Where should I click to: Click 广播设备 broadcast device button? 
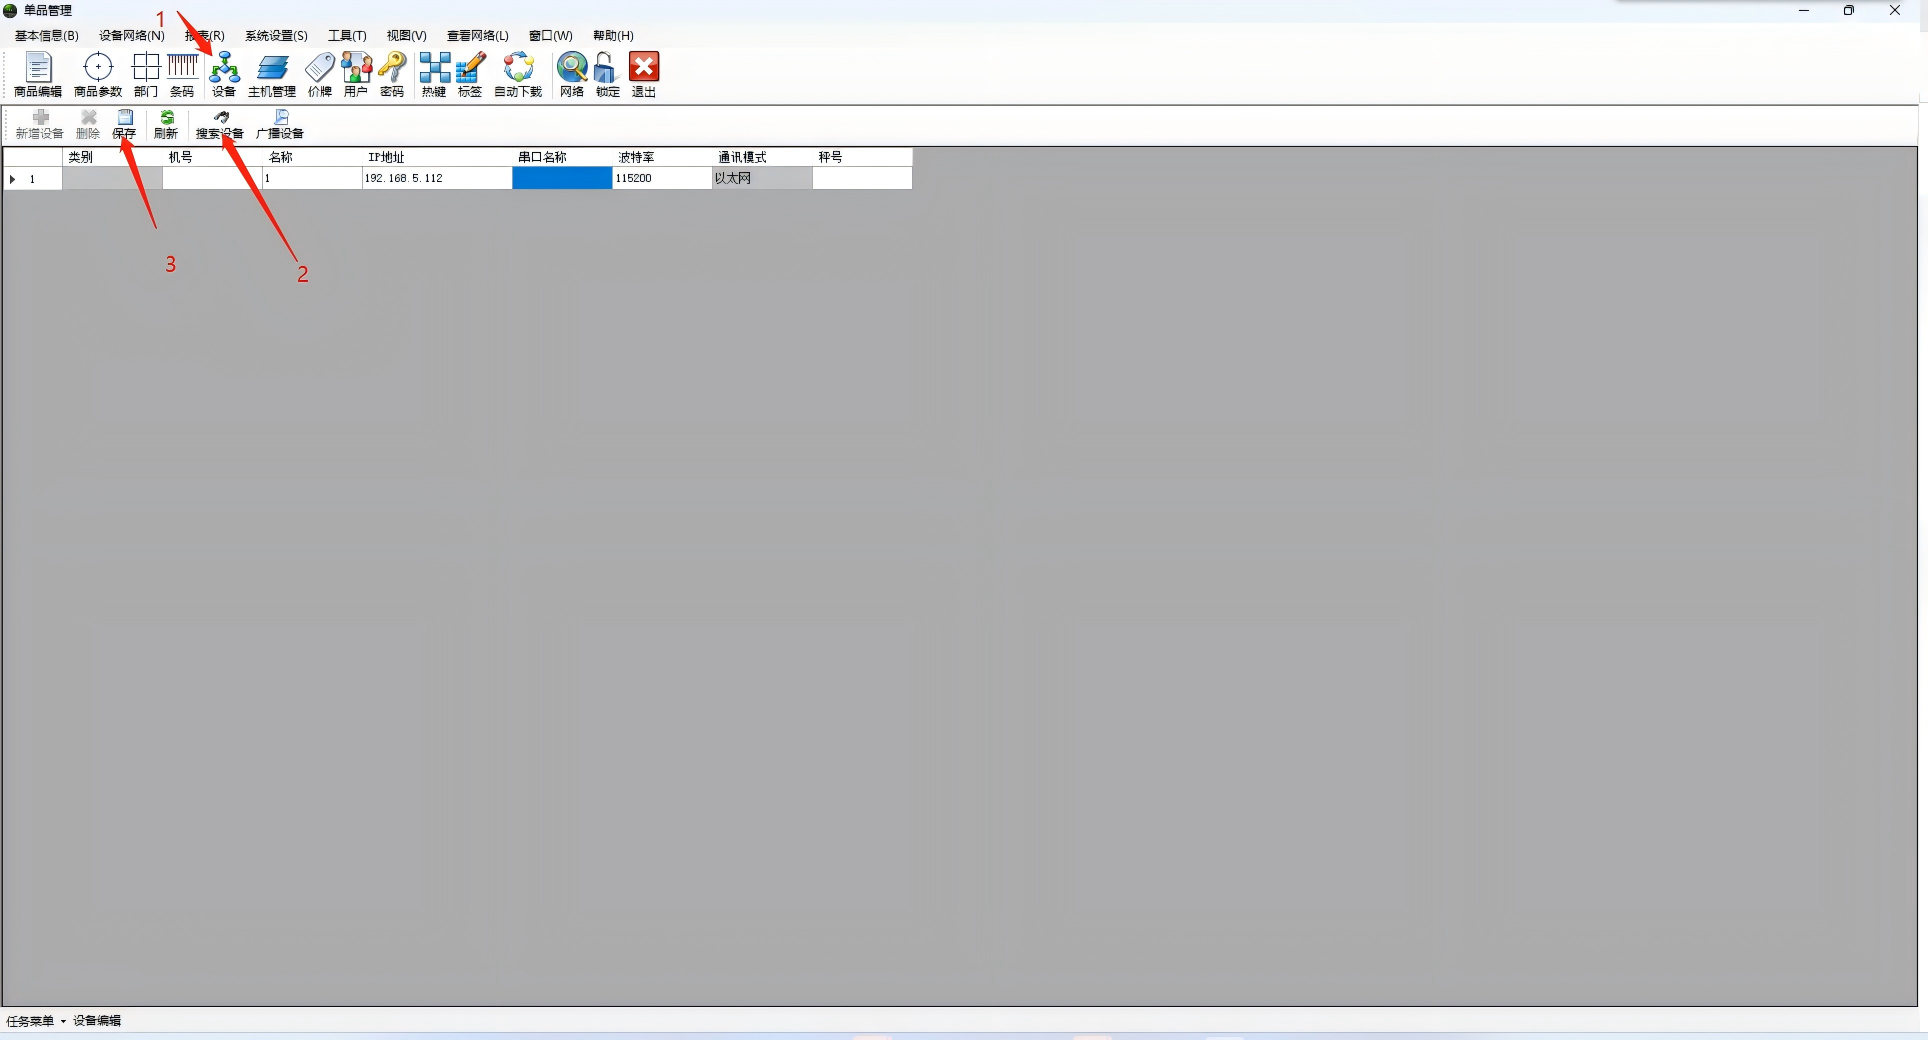280,124
